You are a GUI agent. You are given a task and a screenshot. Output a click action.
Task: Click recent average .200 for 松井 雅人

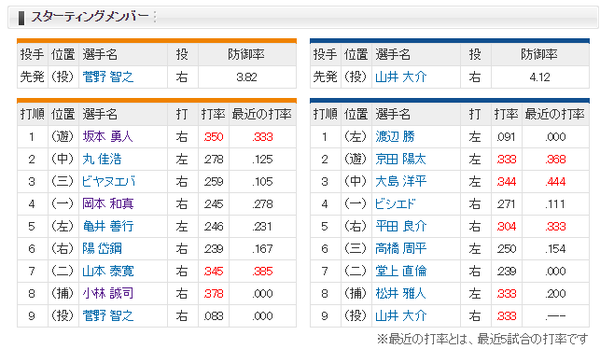pyautogui.click(x=556, y=294)
